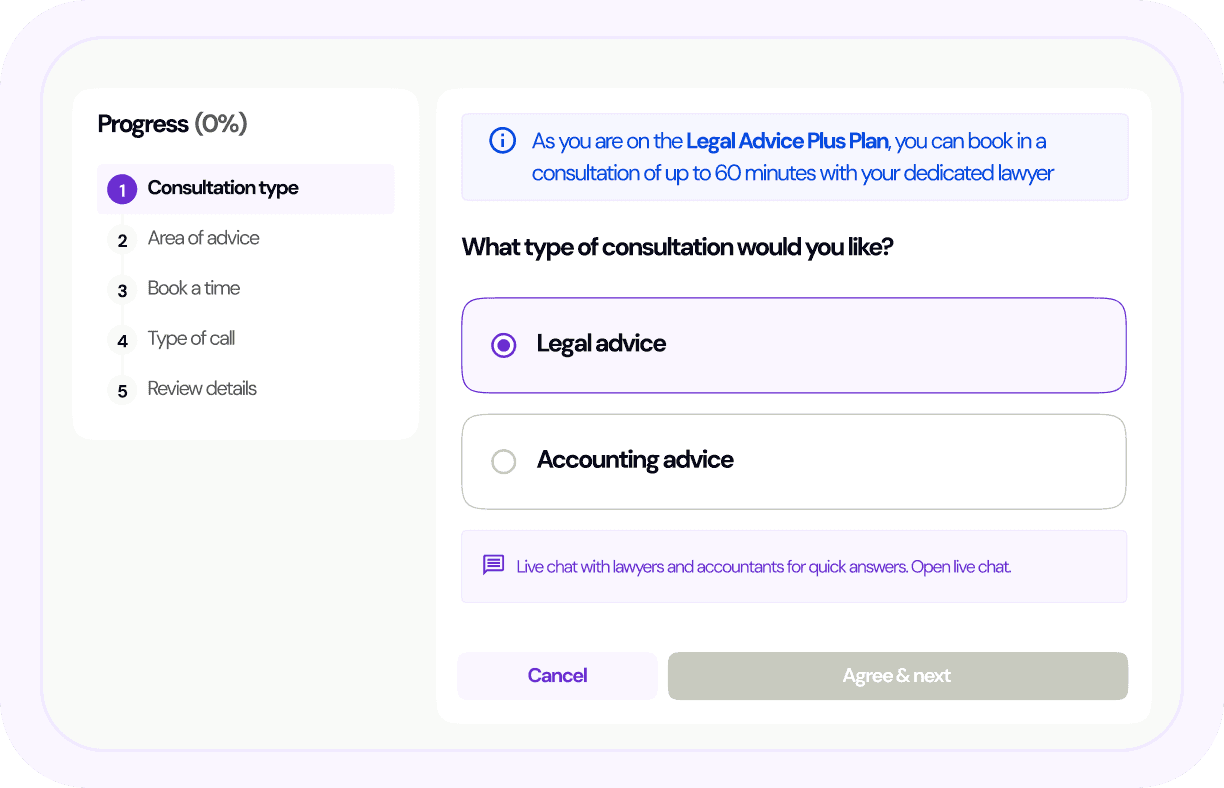Jump to Book a time step
This screenshot has height=788, width=1224.
coord(194,288)
